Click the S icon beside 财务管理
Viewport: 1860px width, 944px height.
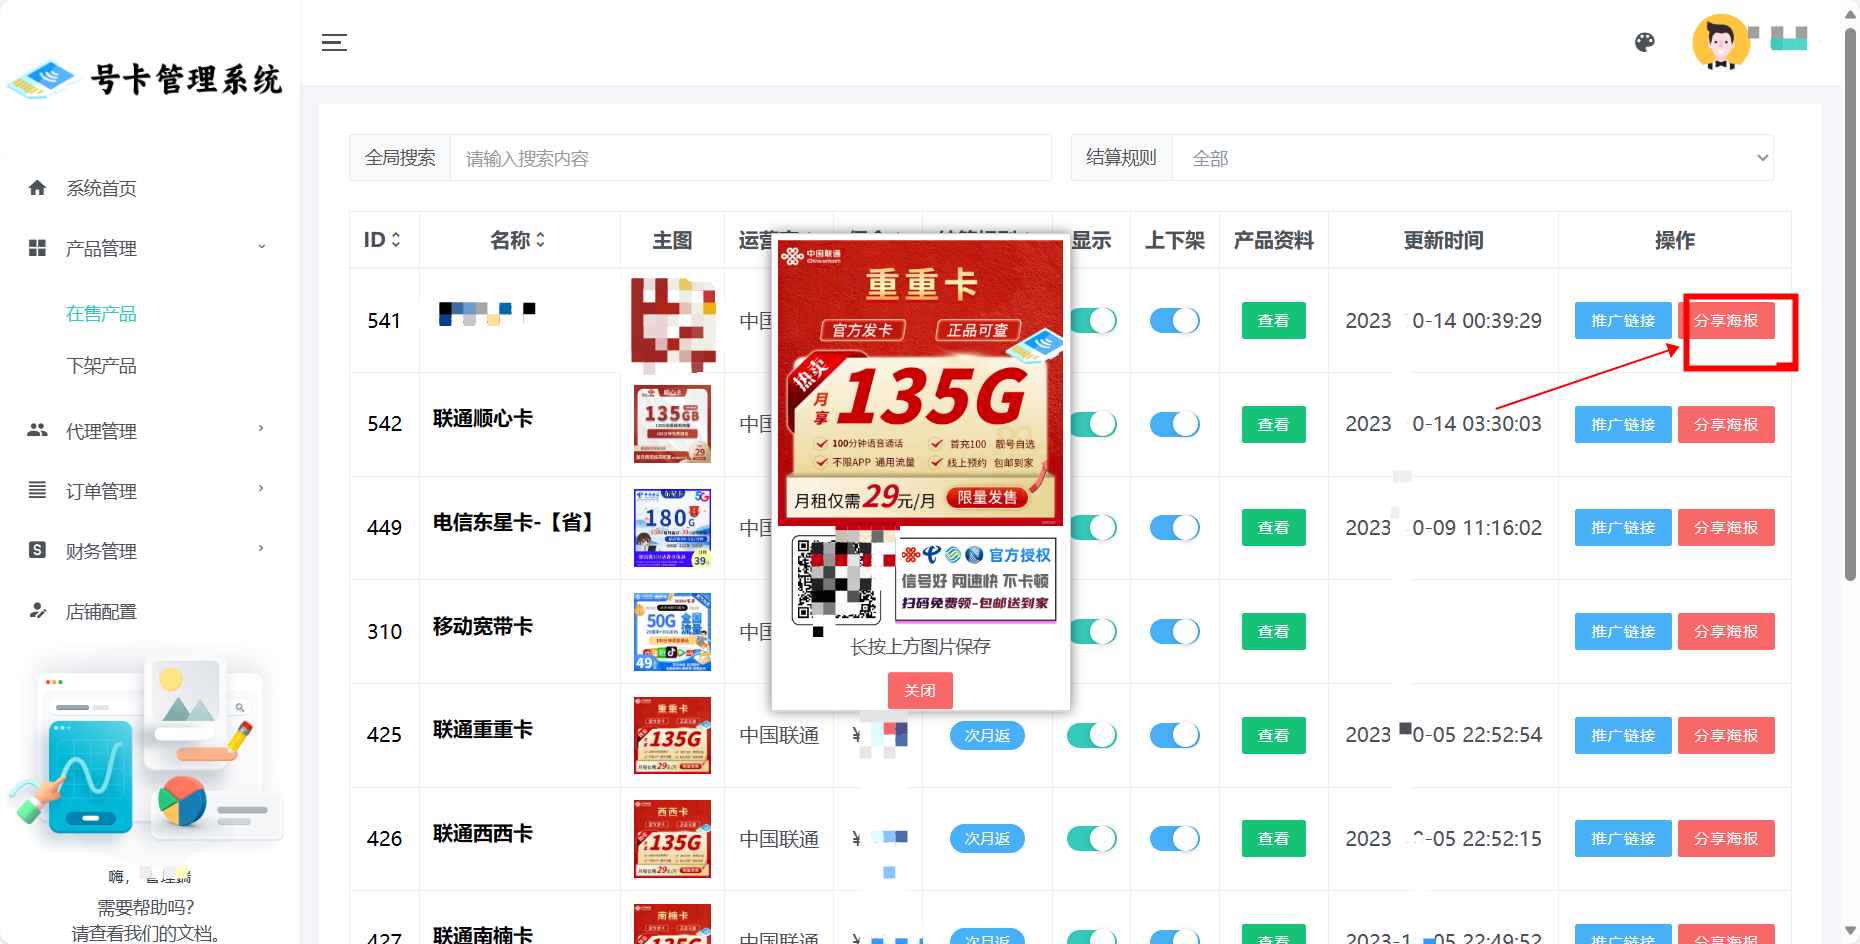point(38,550)
